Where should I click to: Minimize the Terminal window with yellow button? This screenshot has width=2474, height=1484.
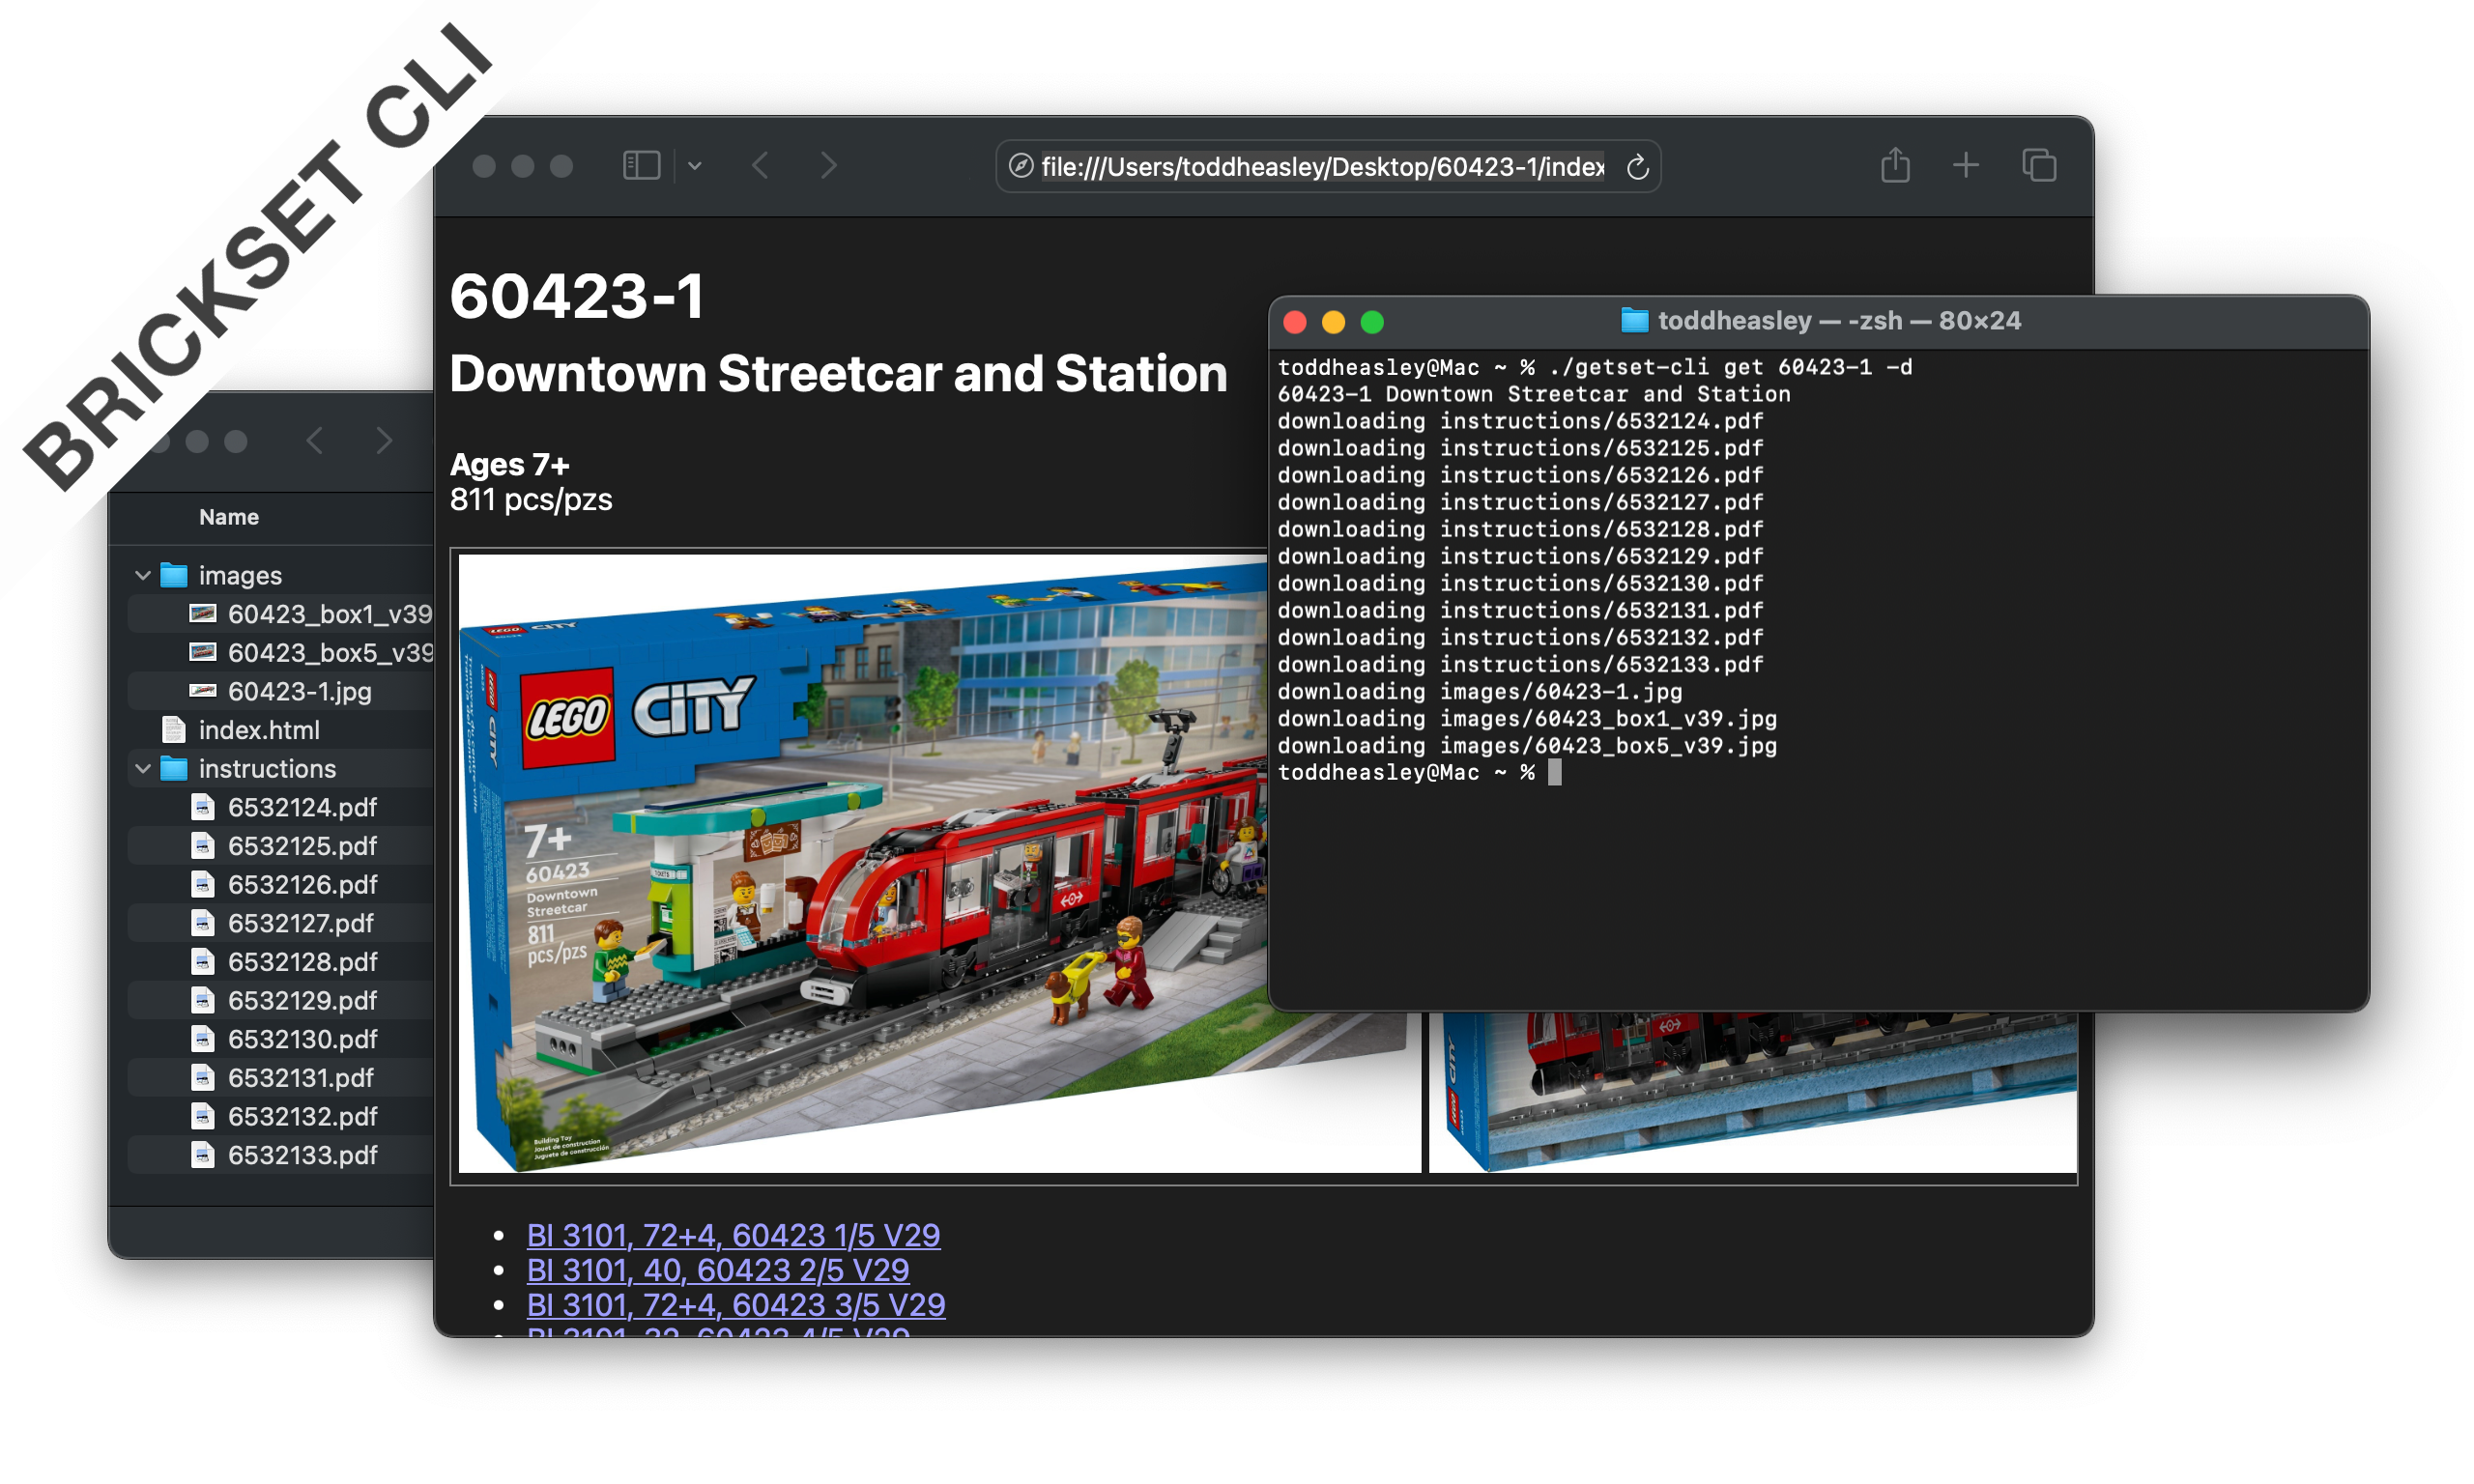[x=1333, y=322]
